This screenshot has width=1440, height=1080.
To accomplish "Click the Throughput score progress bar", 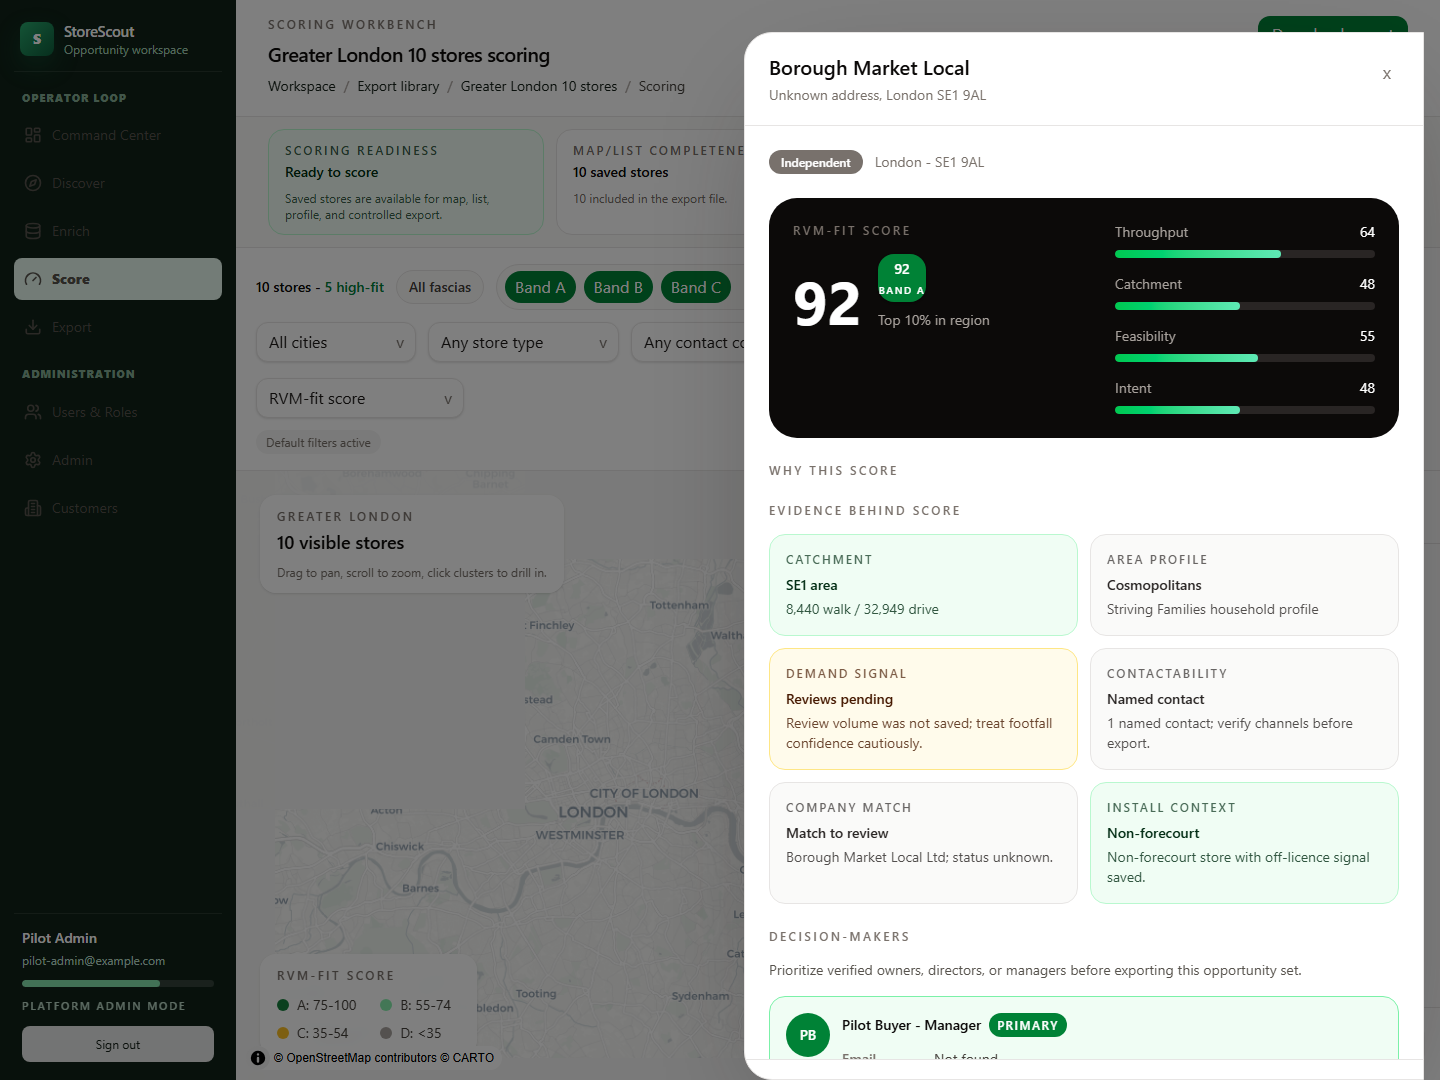I will pos(1245,254).
